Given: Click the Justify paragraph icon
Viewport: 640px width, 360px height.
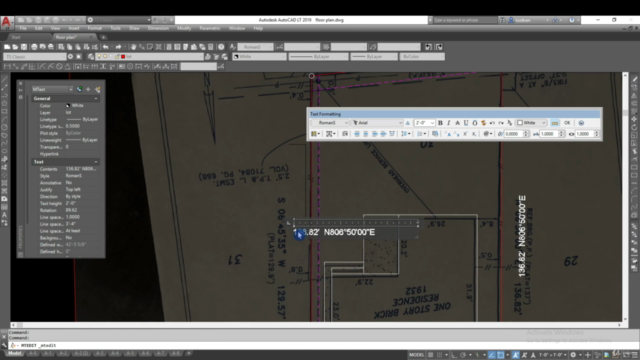Looking at the screenshot, I should 383,134.
